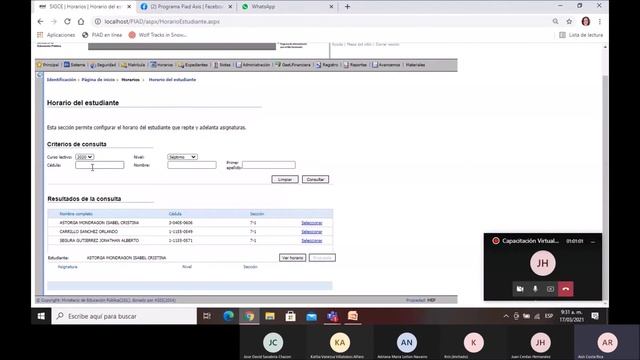Click the Nombre input field
The width and height of the screenshot is (640, 360).
(x=192, y=165)
